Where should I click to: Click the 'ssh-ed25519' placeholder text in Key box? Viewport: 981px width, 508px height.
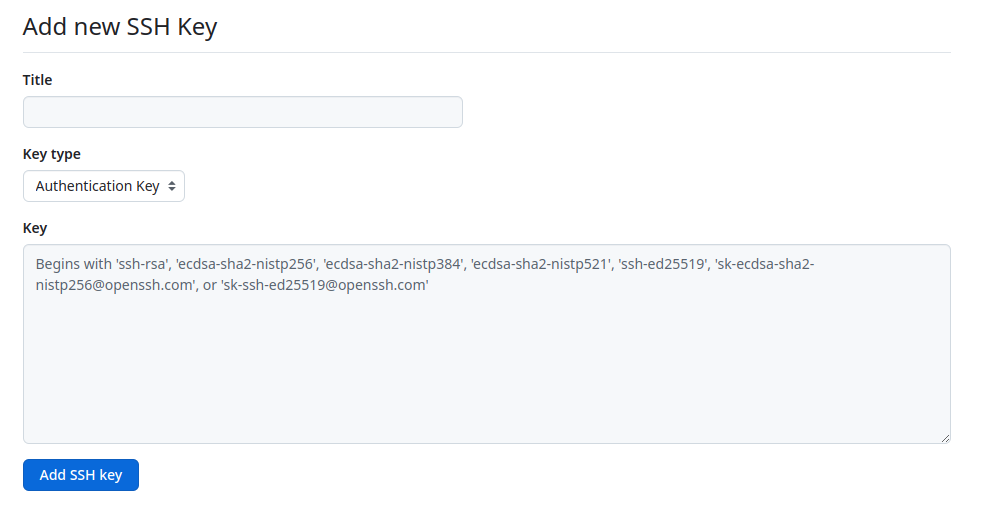(661, 265)
